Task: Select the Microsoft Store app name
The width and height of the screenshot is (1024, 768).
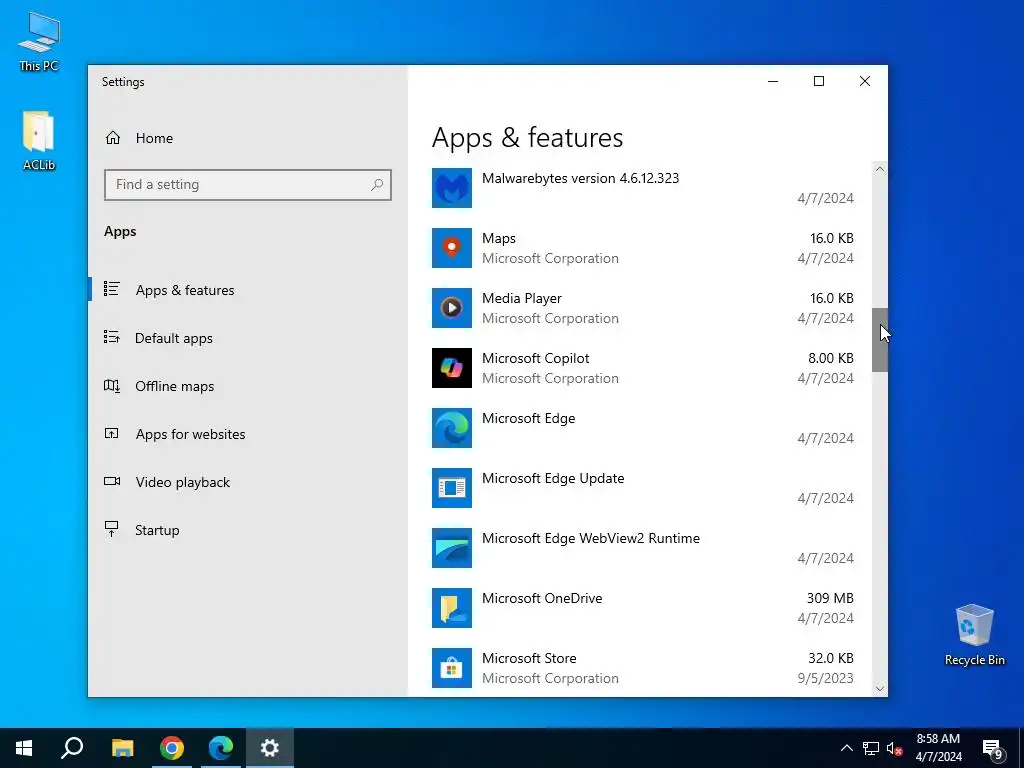Action: point(529,658)
